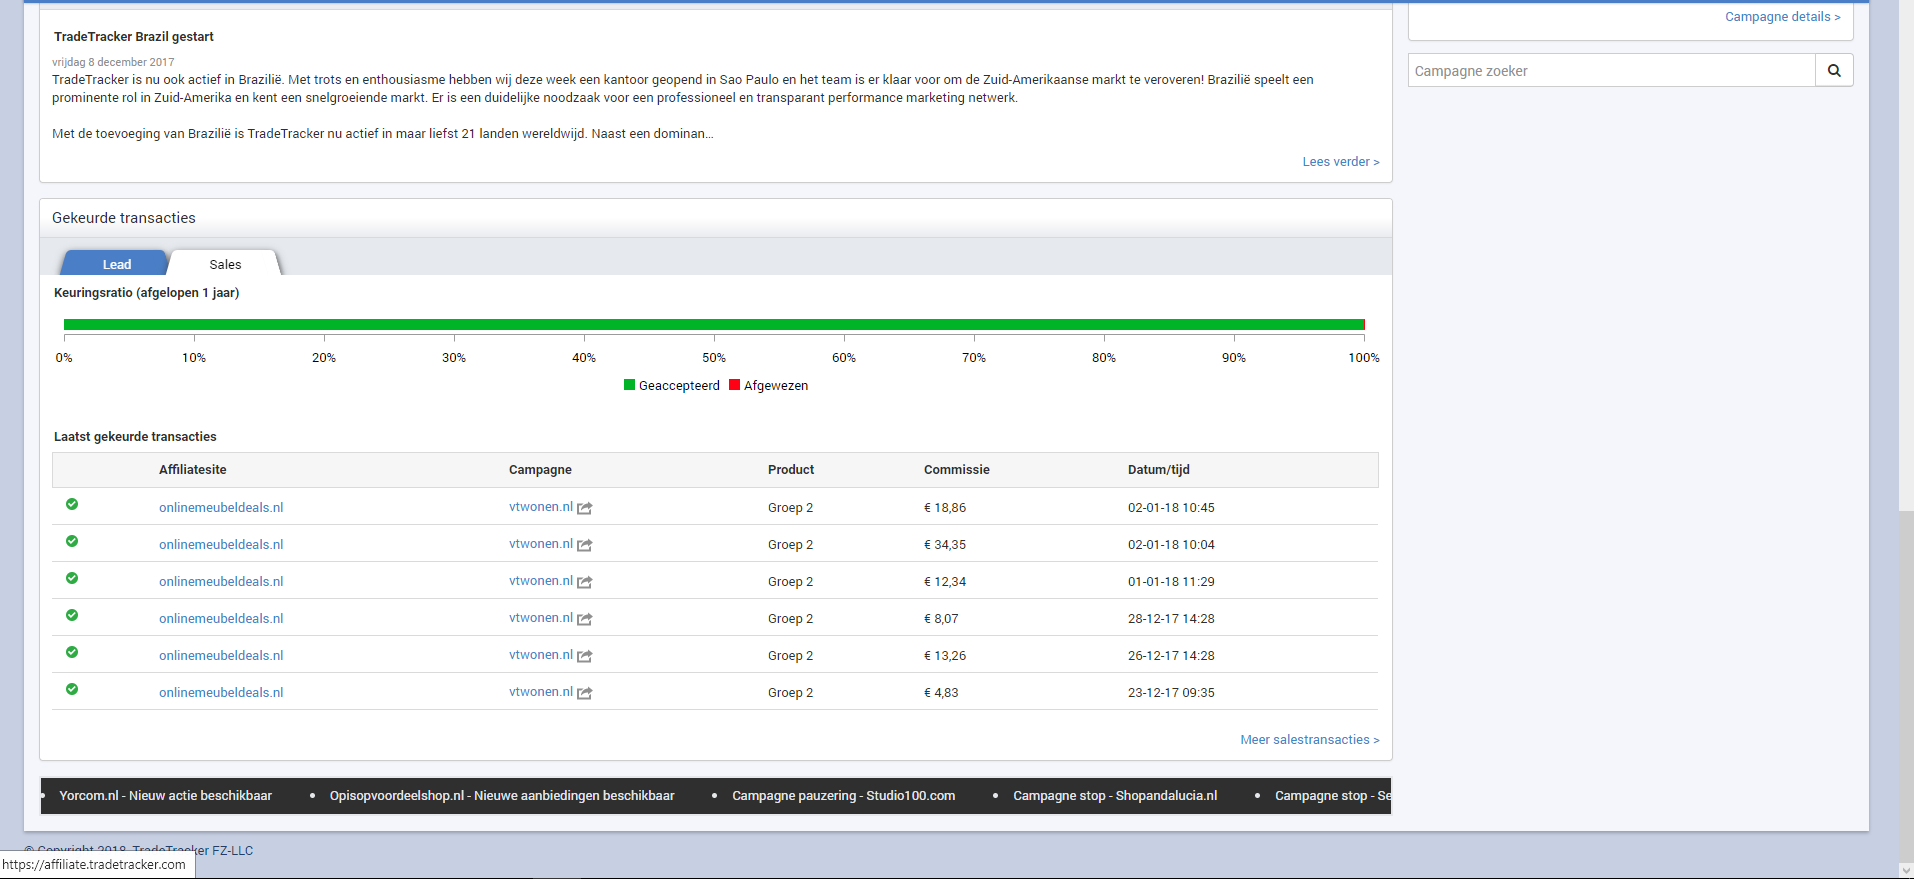
Task: Click the Campagne column header
Action: tap(540, 470)
